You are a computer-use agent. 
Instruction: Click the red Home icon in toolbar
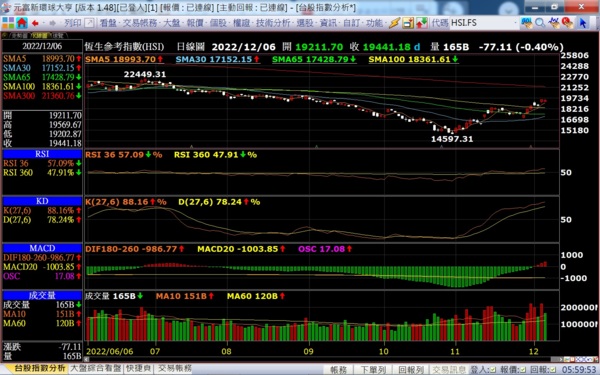[22, 23]
